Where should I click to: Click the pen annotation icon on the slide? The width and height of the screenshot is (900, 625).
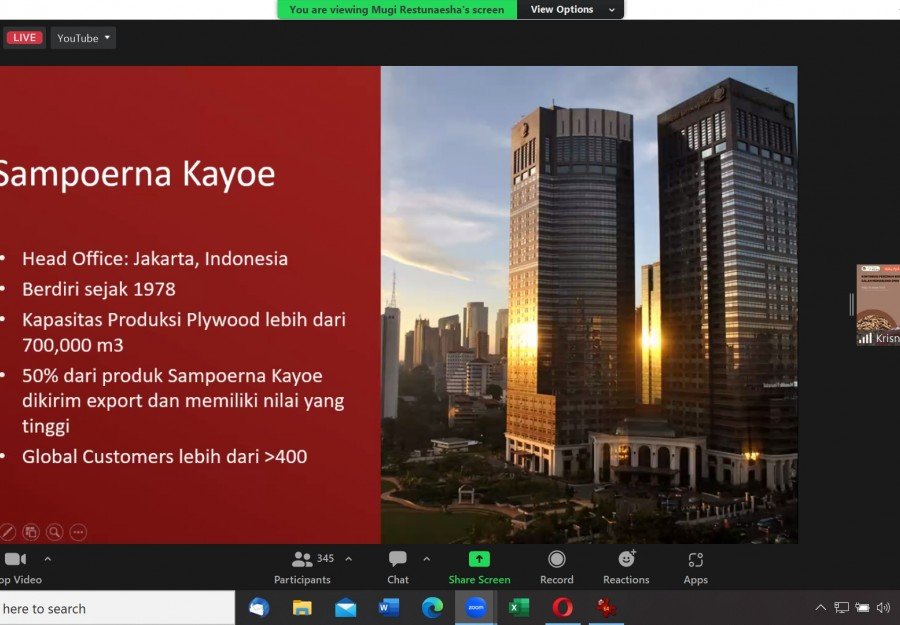(6, 532)
